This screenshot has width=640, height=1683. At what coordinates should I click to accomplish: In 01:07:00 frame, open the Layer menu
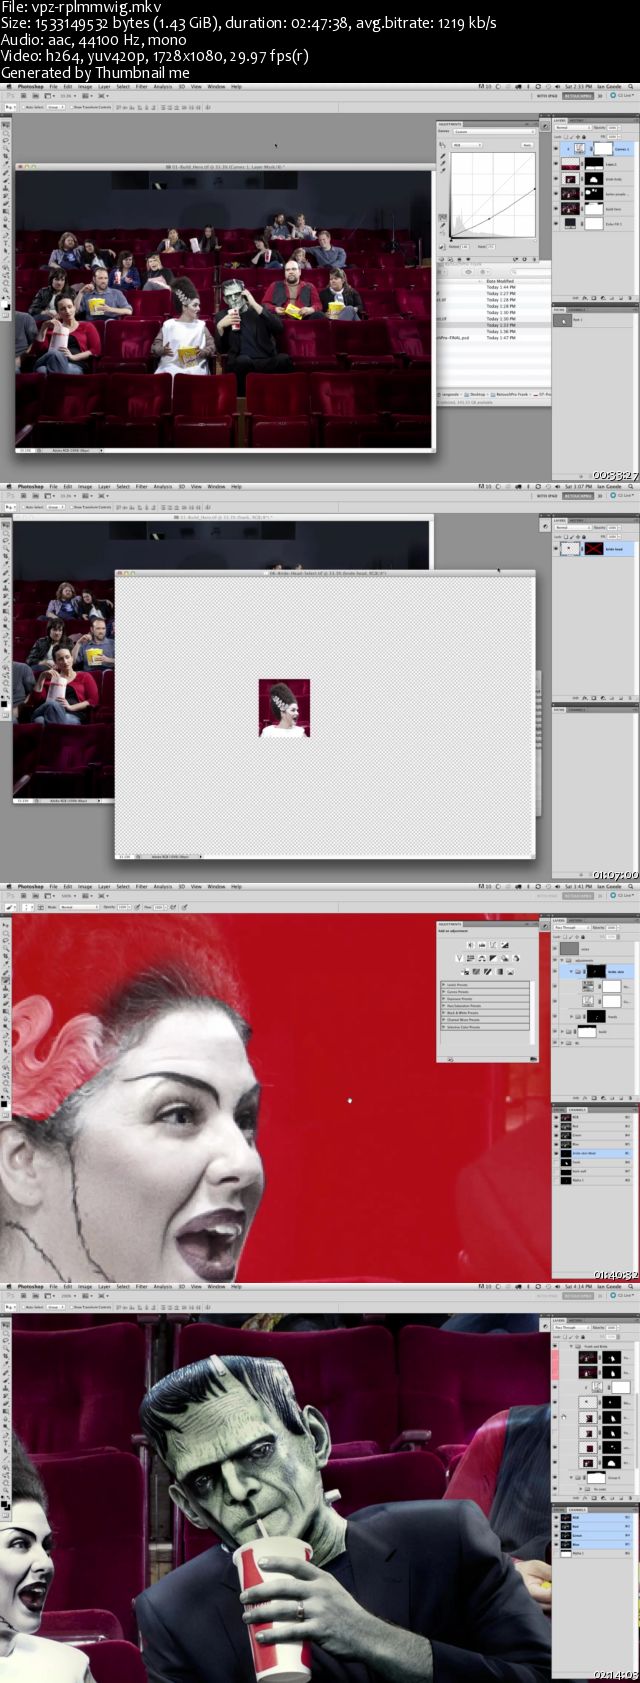[x=104, y=487]
